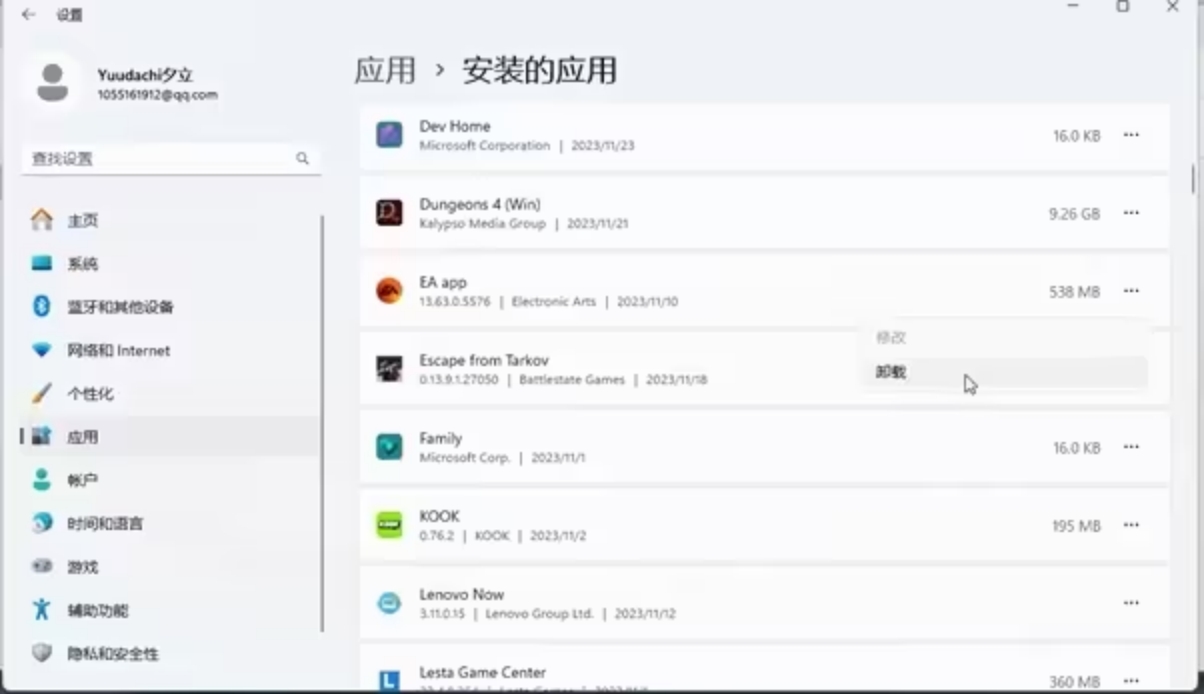
Task: Open the three-dot menu for Lenovo Now
Action: (1131, 603)
